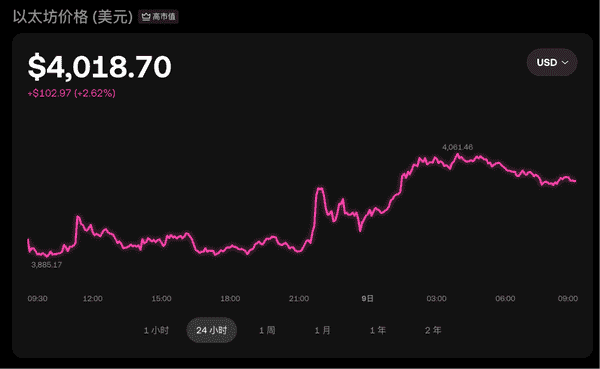Image resolution: width=600 pixels, height=369 pixels.
Task: Click the 03:00 time axis label
Action: click(x=436, y=299)
